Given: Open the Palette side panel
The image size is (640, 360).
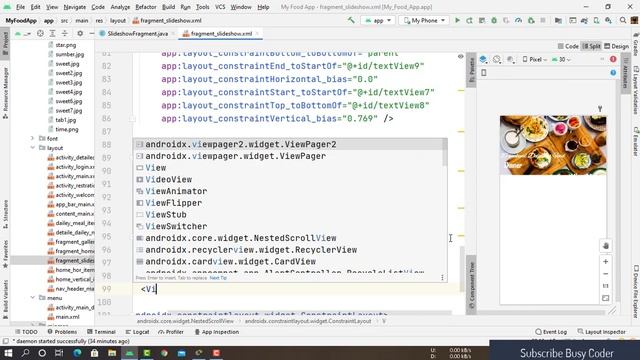Looking at the screenshot, I should pos(471,70).
